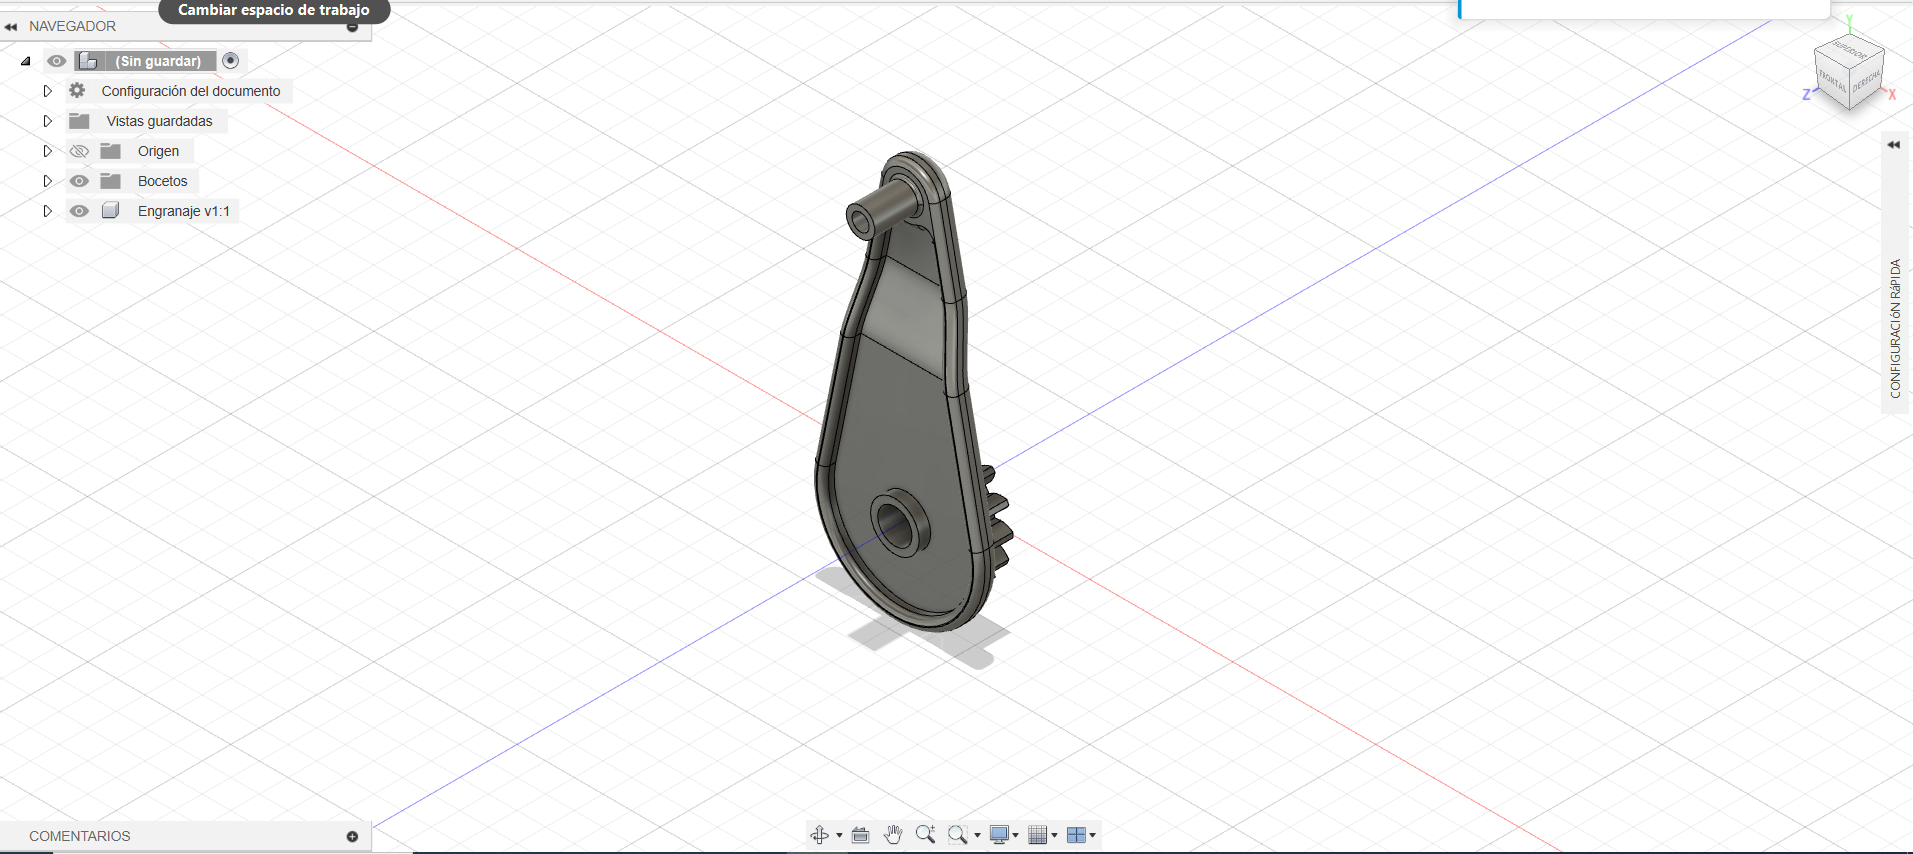Activate the (Sin guardar) component radio button
This screenshot has width=1913, height=854.
point(231,61)
